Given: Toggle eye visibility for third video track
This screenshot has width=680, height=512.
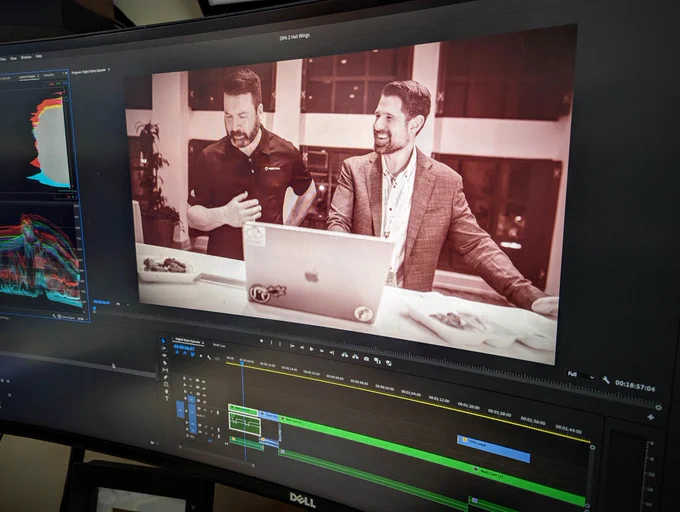Looking at the screenshot, I should tap(204, 395).
